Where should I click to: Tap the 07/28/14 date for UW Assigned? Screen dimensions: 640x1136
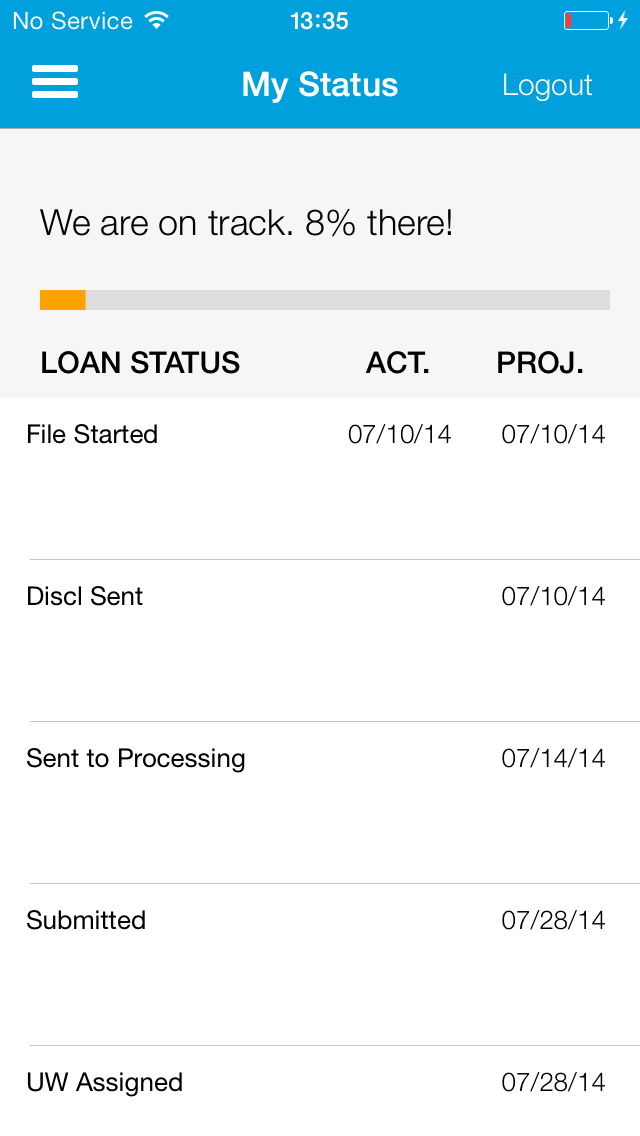coord(553,1082)
